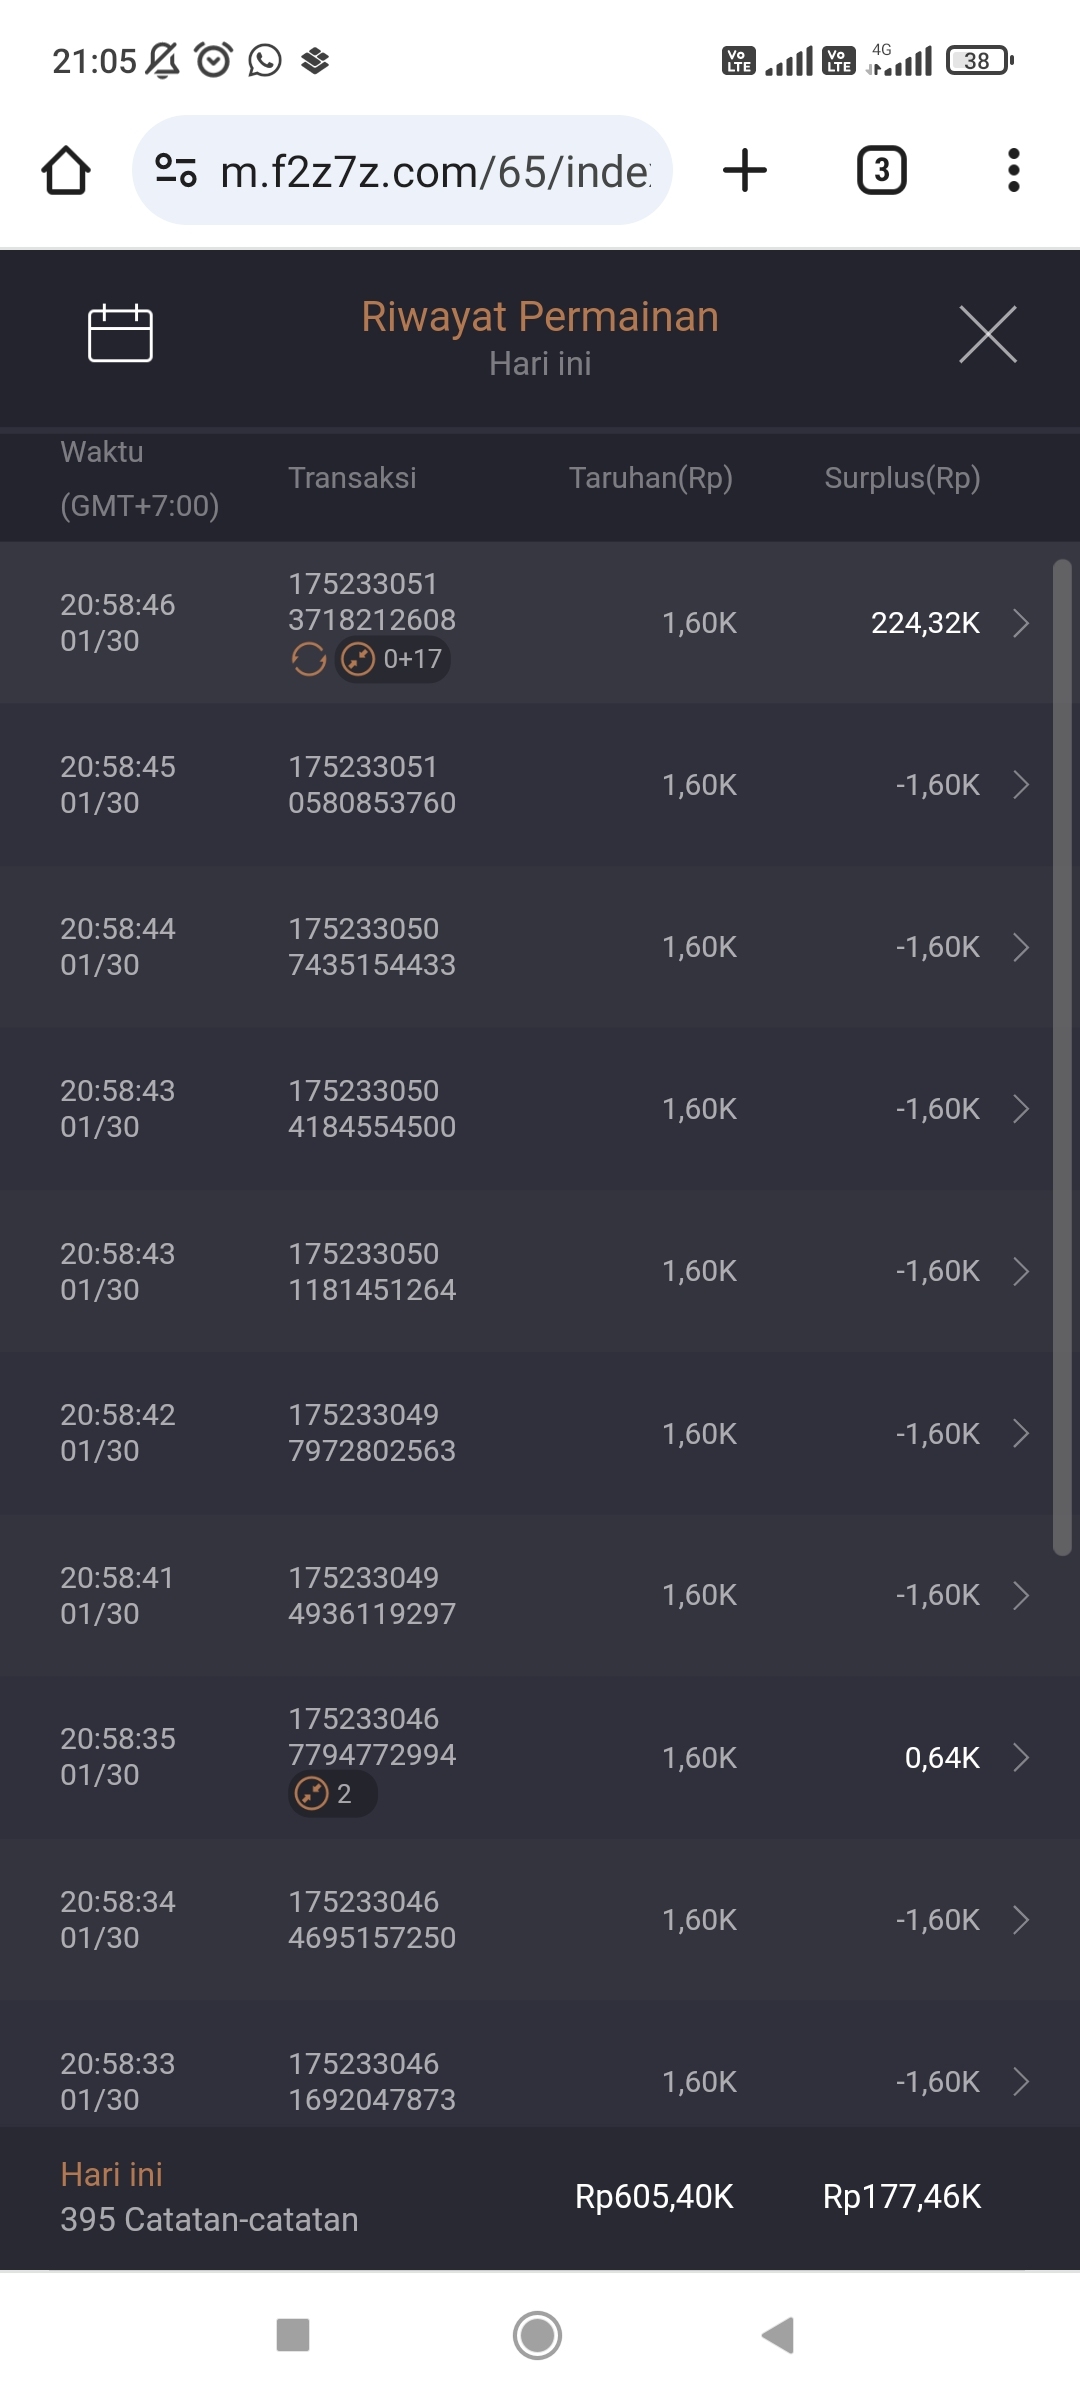This screenshot has width=1080, height=2400.
Task: Select transaction 175233049 7972802563
Action: (372, 1433)
